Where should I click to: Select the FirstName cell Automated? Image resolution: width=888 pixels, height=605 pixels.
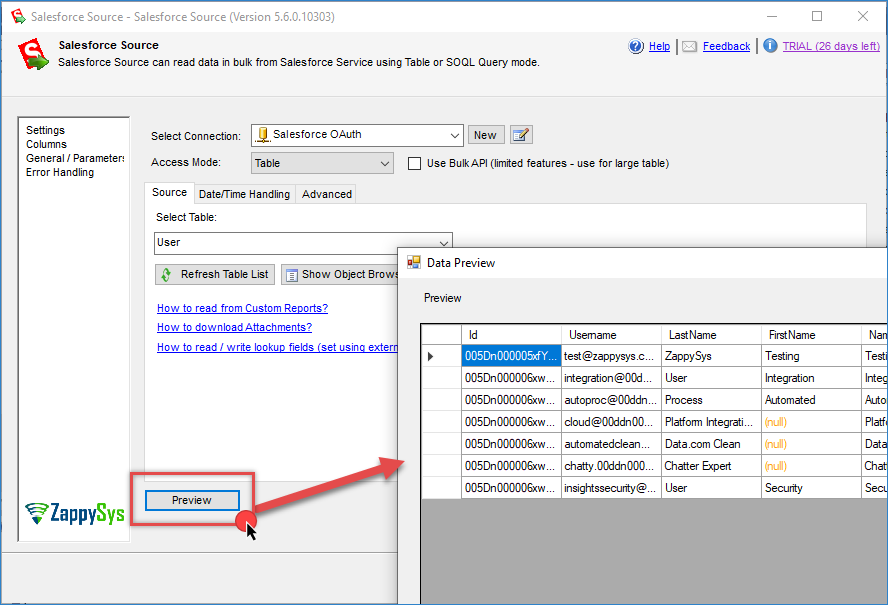click(811, 401)
